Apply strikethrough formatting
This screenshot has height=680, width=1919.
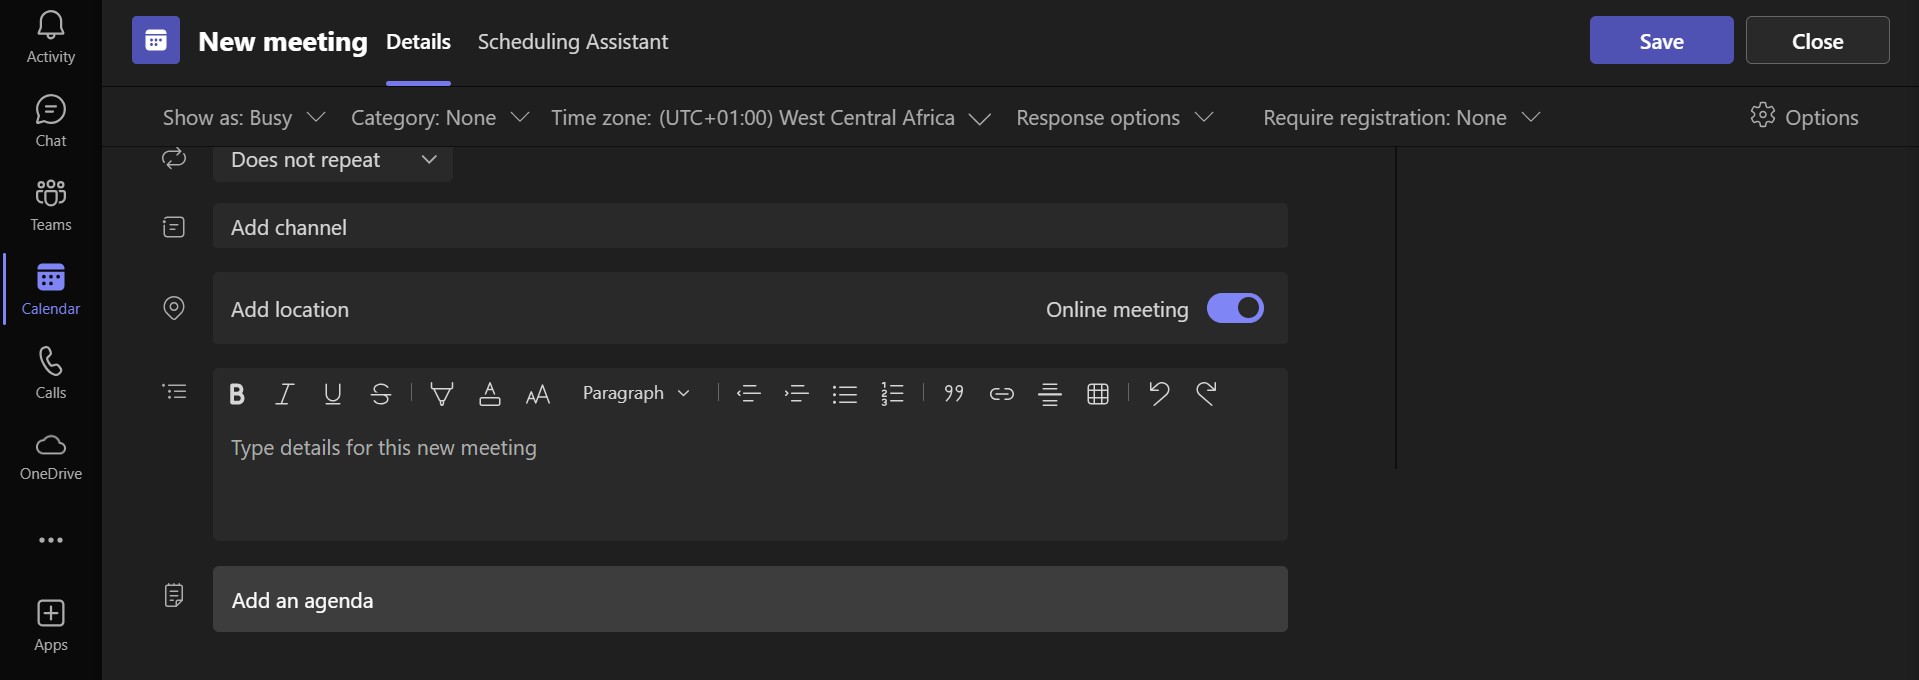pos(380,394)
